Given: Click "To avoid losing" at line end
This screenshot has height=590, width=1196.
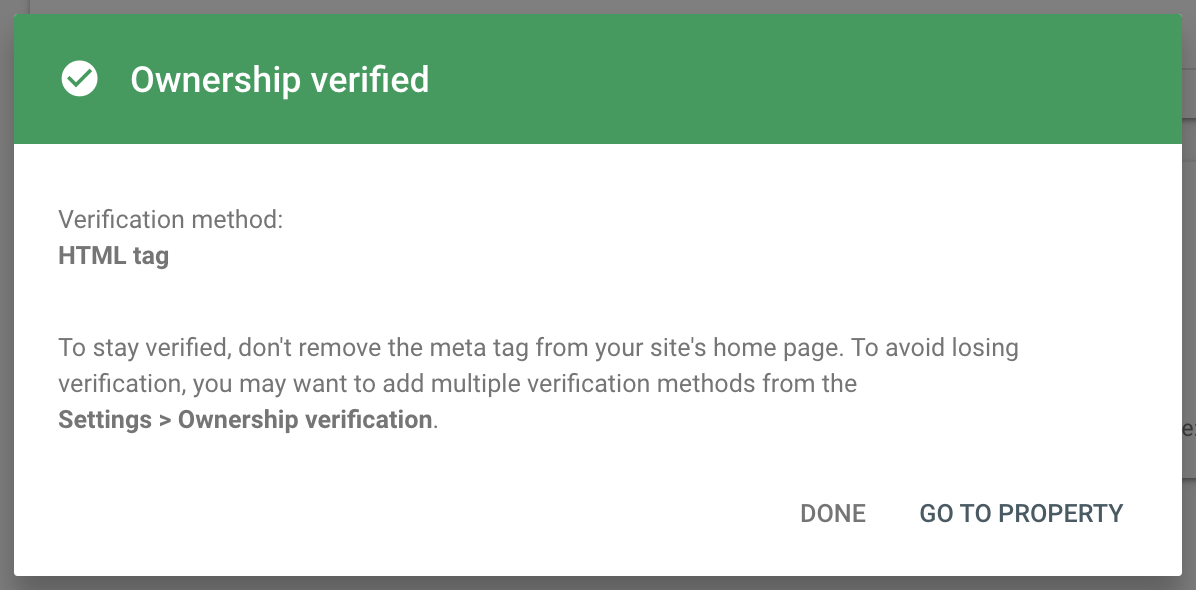Looking at the screenshot, I should pyautogui.click(x=941, y=348).
